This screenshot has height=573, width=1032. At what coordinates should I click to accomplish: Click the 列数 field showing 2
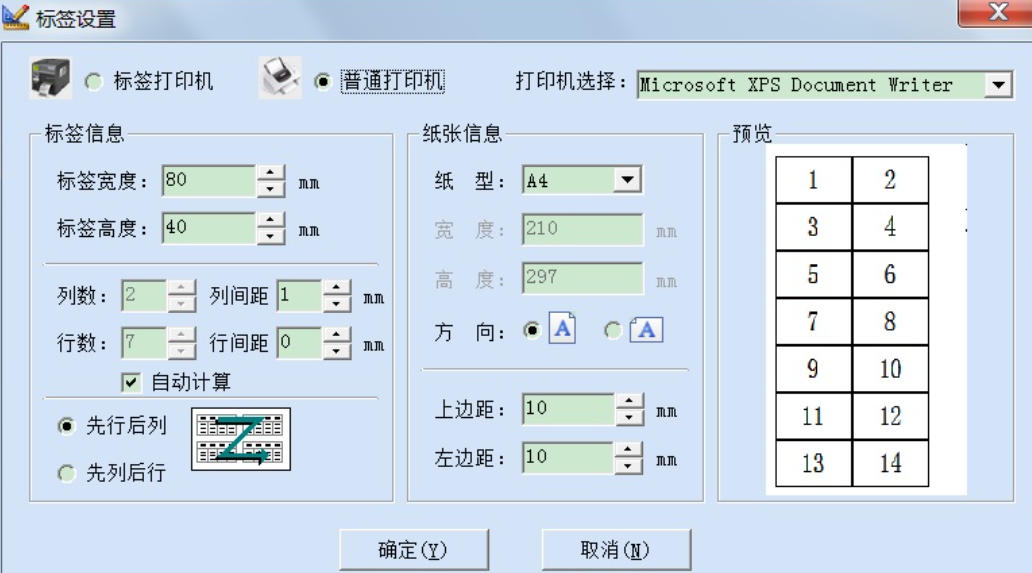click(144, 295)
